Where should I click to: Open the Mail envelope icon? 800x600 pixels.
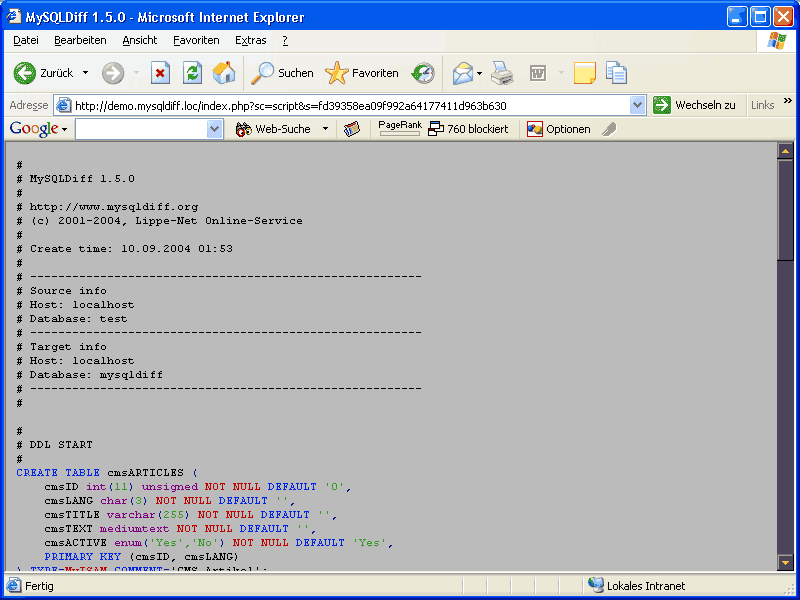[463, 73]
